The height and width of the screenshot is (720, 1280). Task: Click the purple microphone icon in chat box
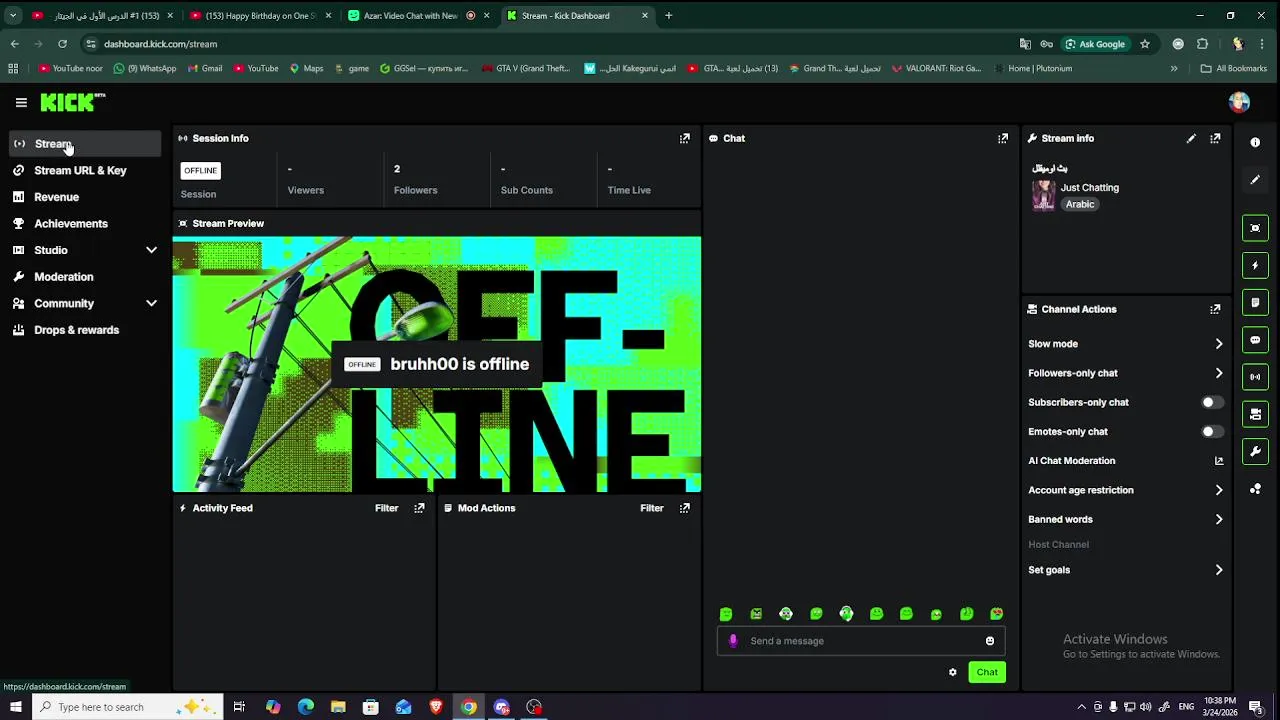733,641
